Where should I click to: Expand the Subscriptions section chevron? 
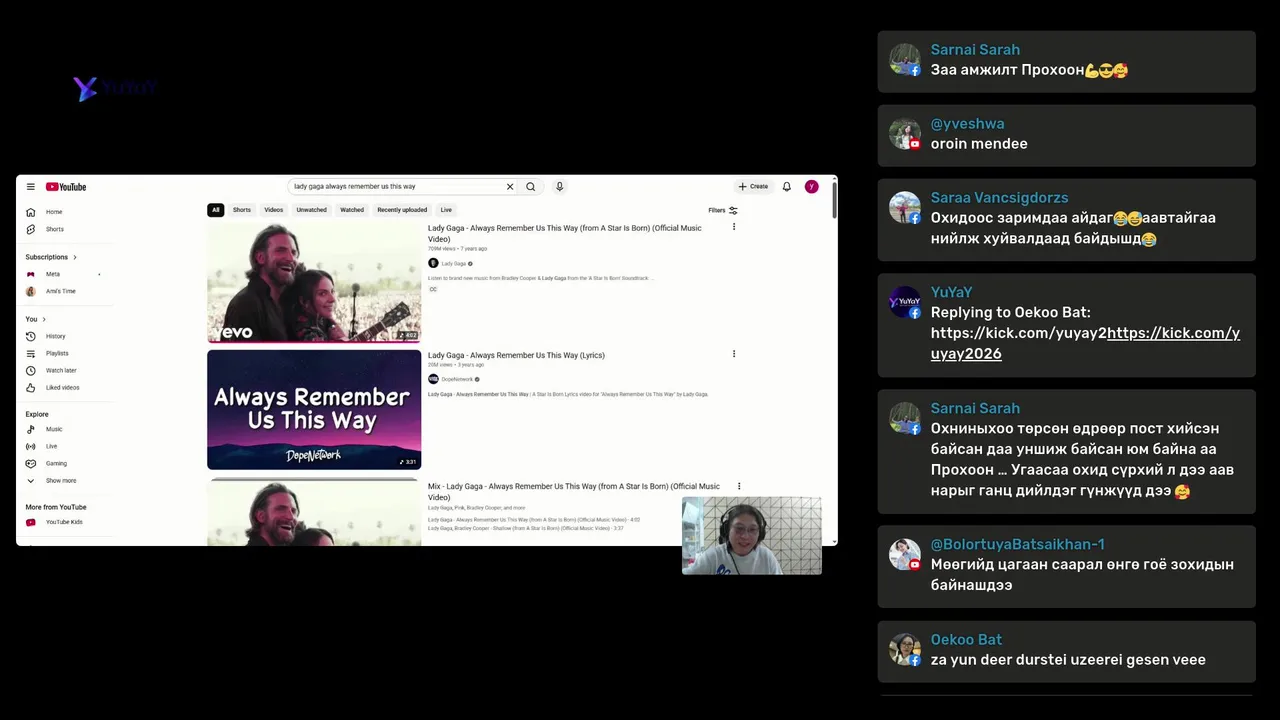point(74,257)
